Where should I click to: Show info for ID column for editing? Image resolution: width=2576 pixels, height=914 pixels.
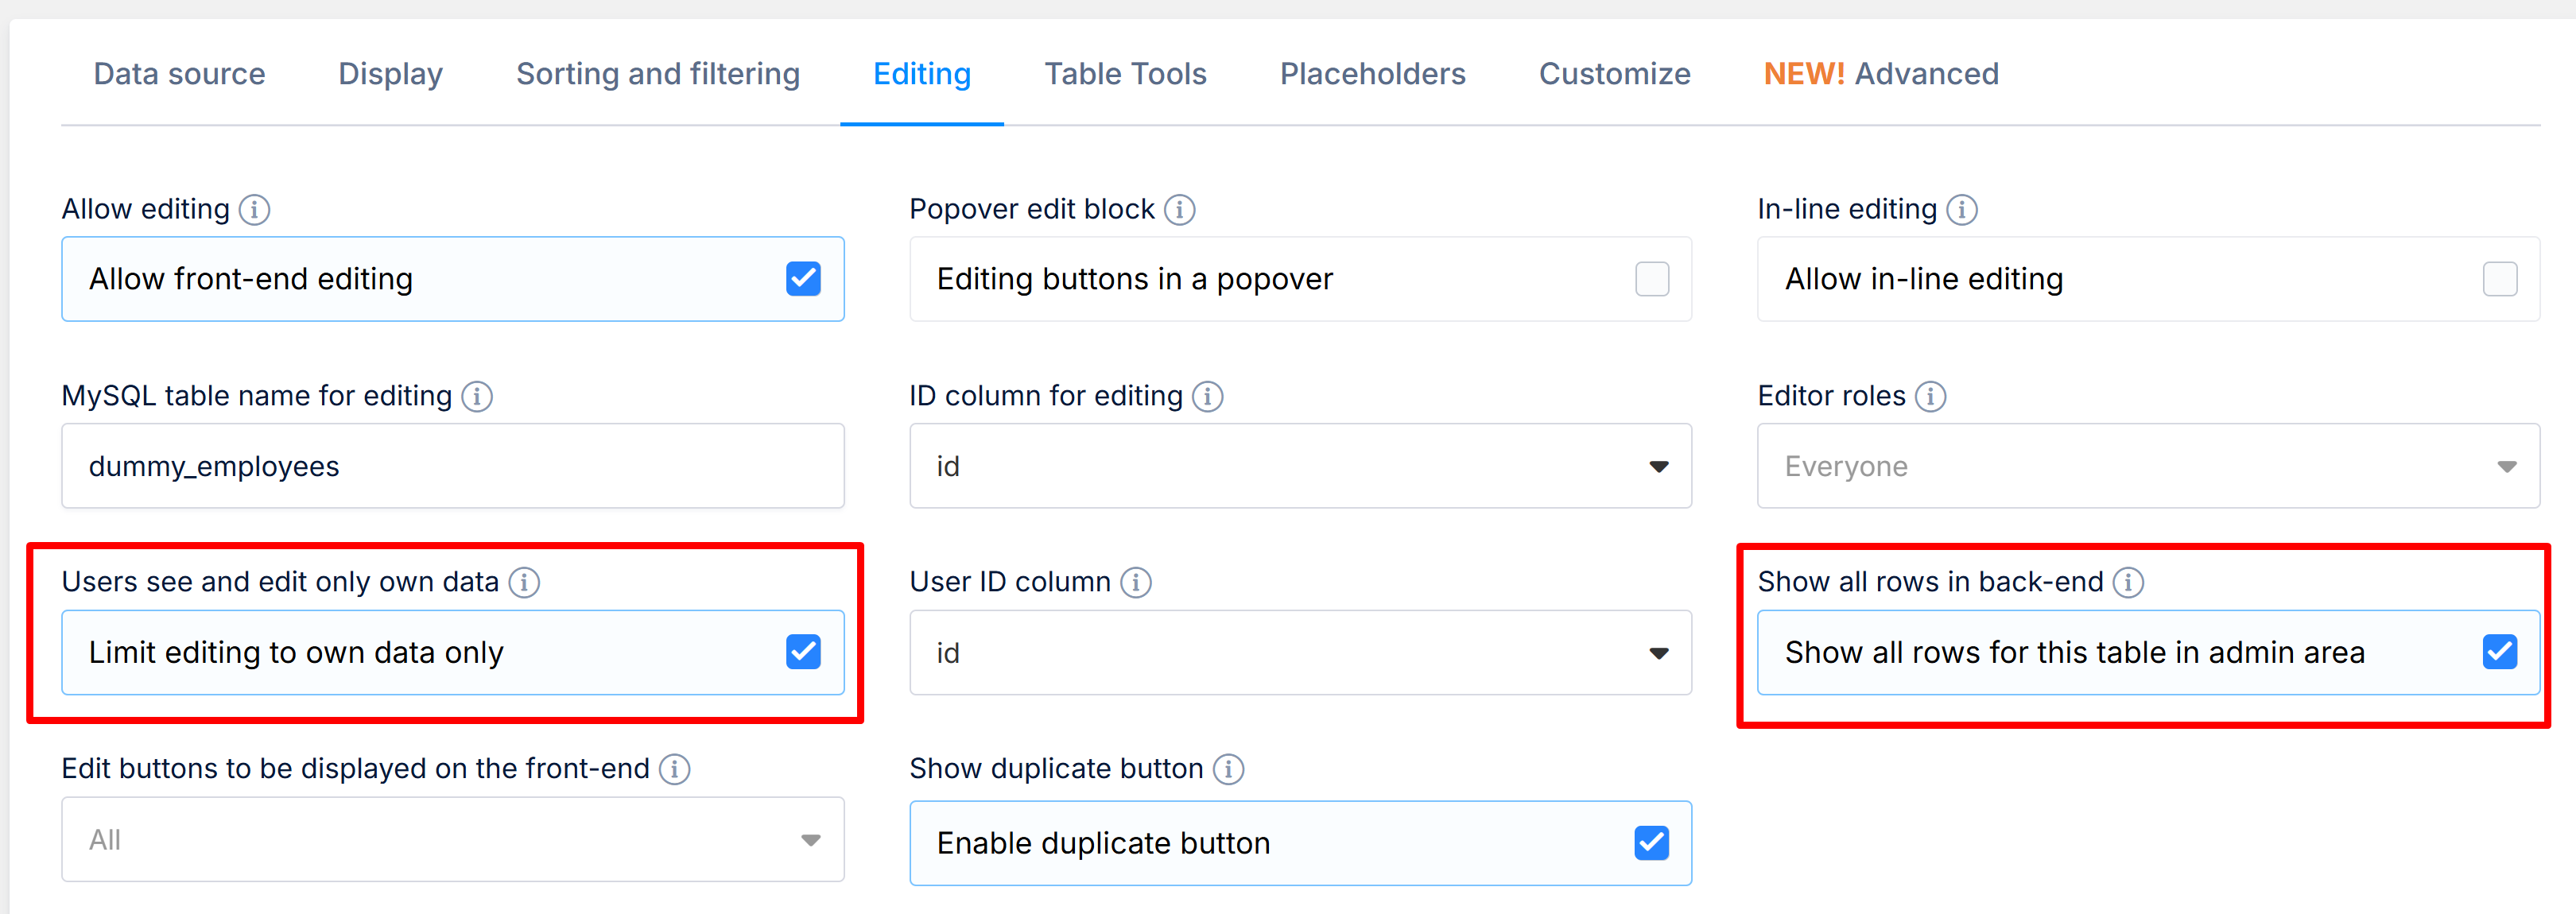[x=1208, y=397]
